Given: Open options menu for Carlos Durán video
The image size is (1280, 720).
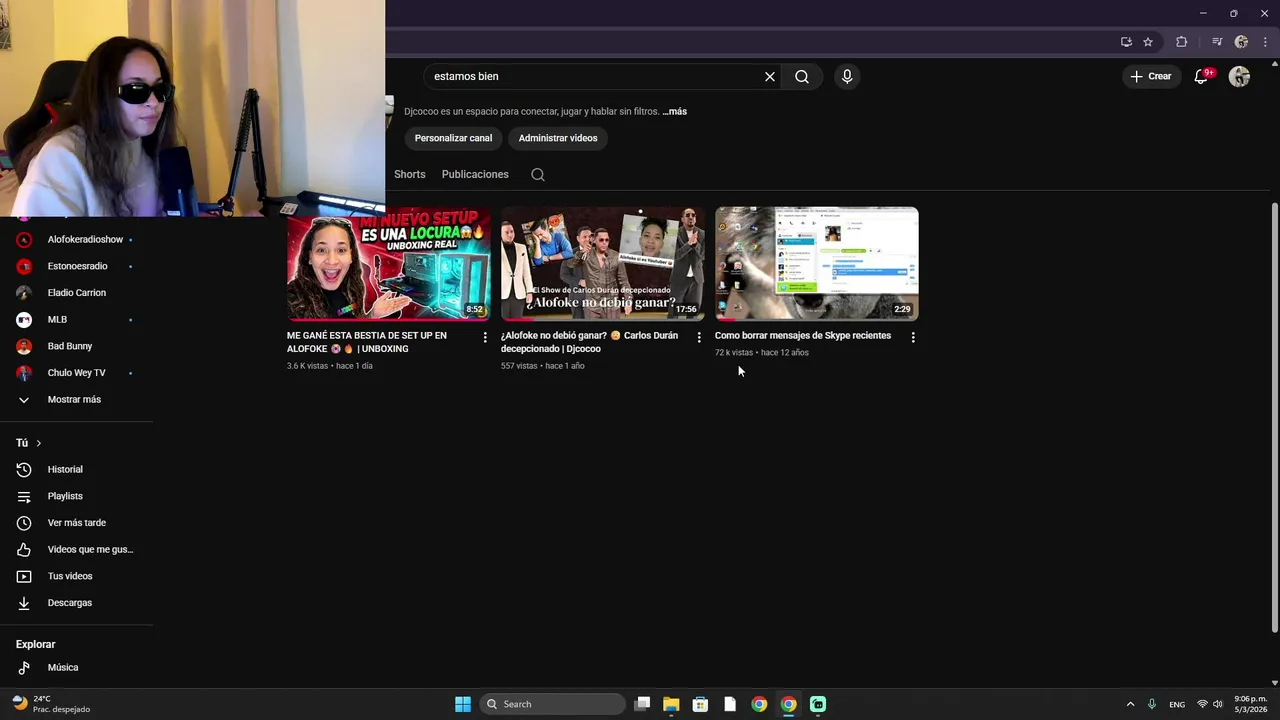Looking at the screenshot, I should (x=699, y=337).
